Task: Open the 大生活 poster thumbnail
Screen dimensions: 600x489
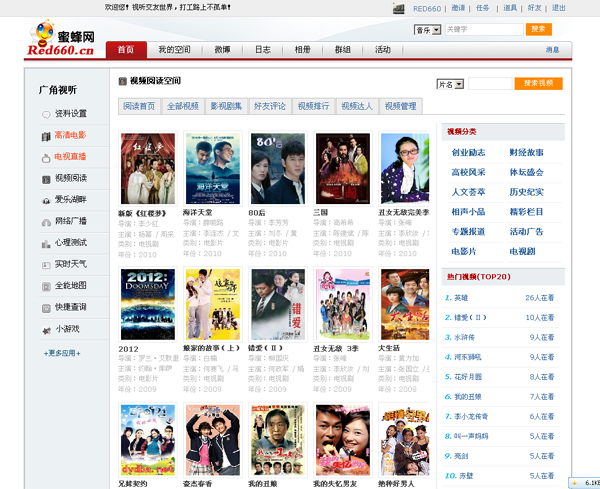Action: coord(404,304)
